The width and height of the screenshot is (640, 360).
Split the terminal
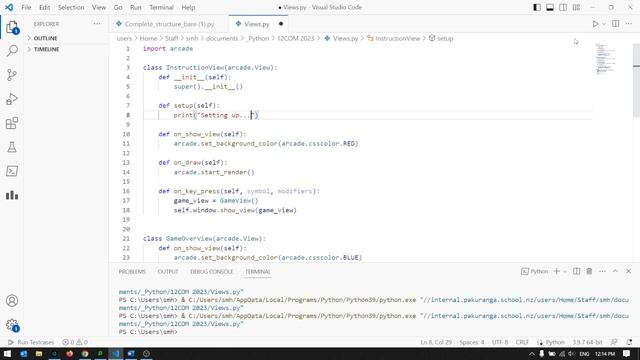click(576, 271)
